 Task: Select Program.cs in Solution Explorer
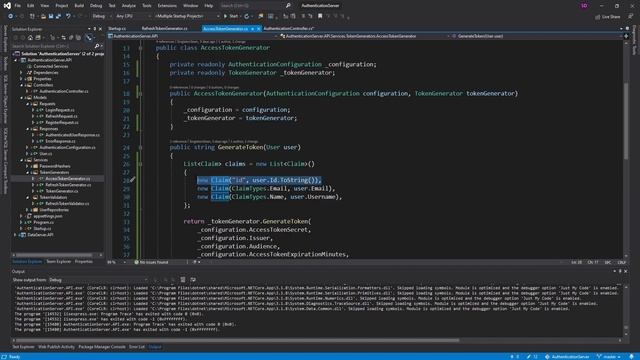43,222
